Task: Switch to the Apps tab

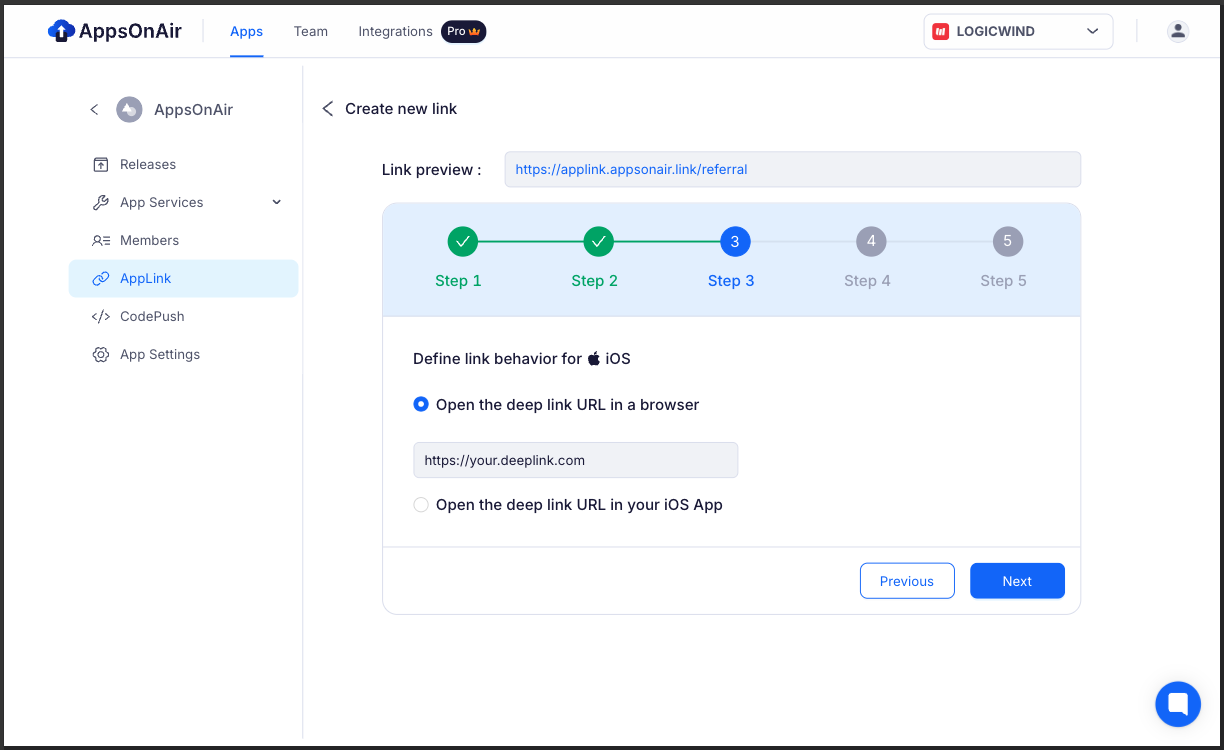Action: coord(246,31)
